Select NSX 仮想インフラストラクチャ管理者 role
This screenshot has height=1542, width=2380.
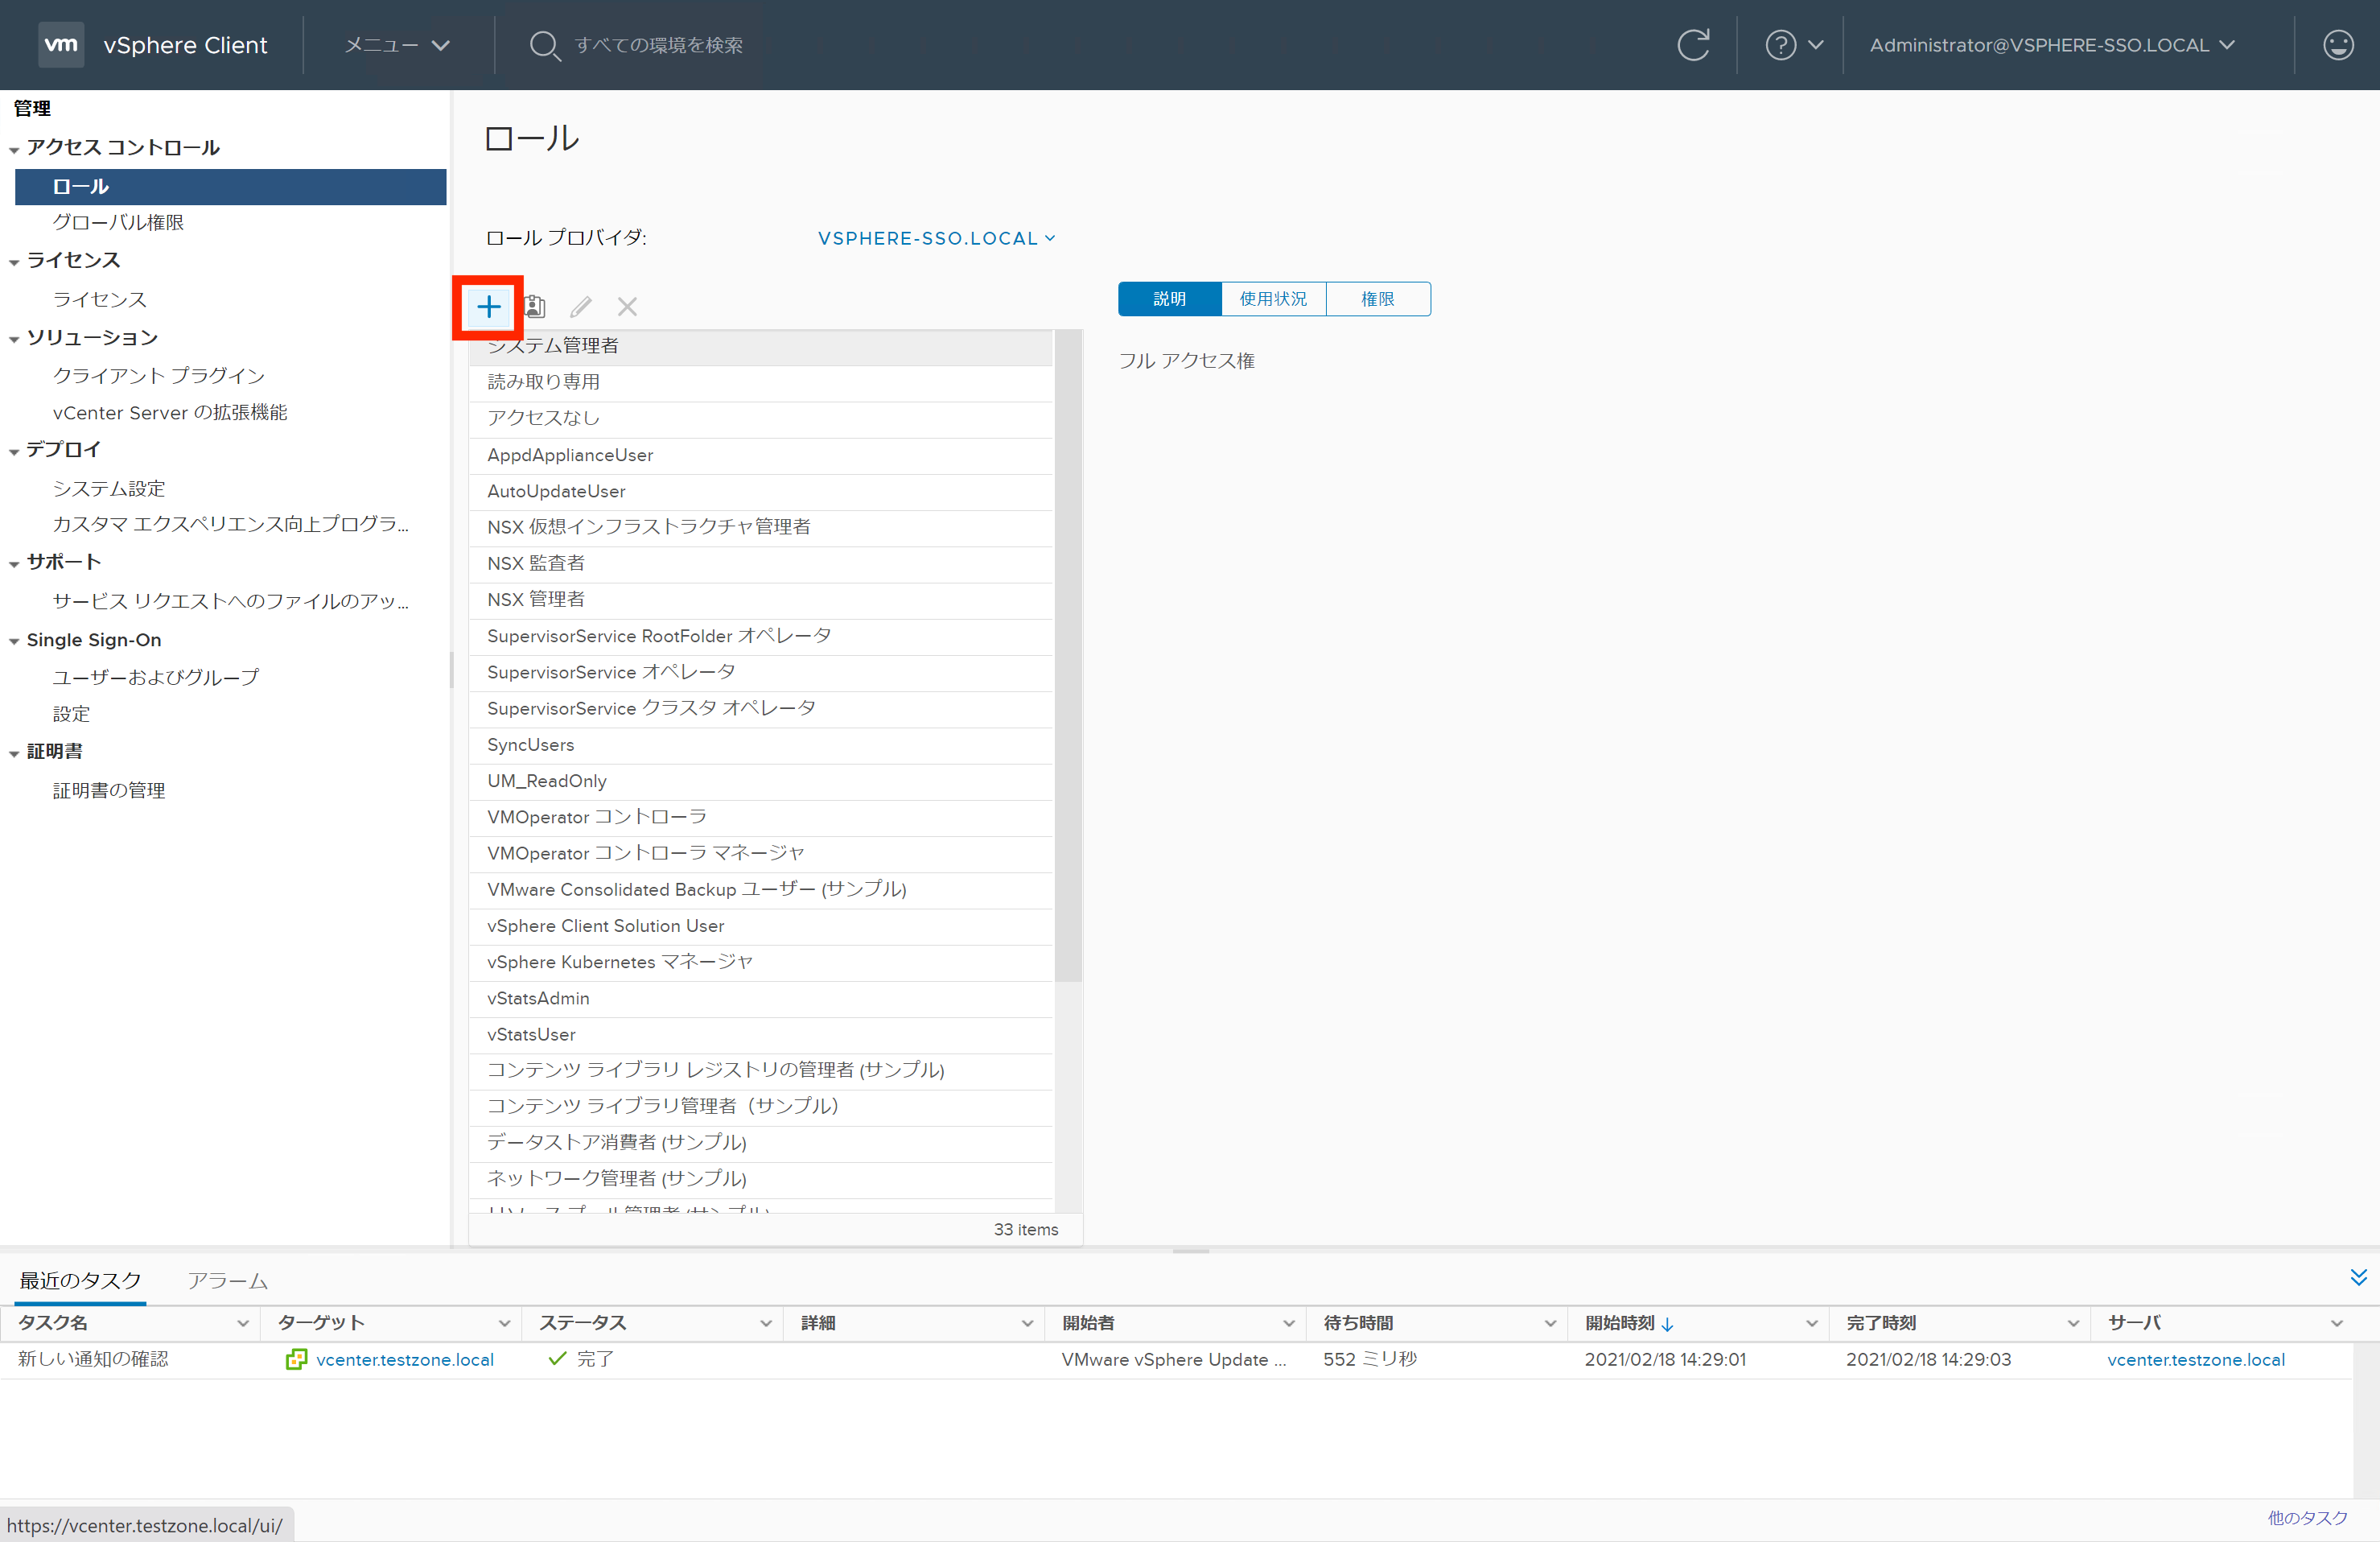coord(761,528)
